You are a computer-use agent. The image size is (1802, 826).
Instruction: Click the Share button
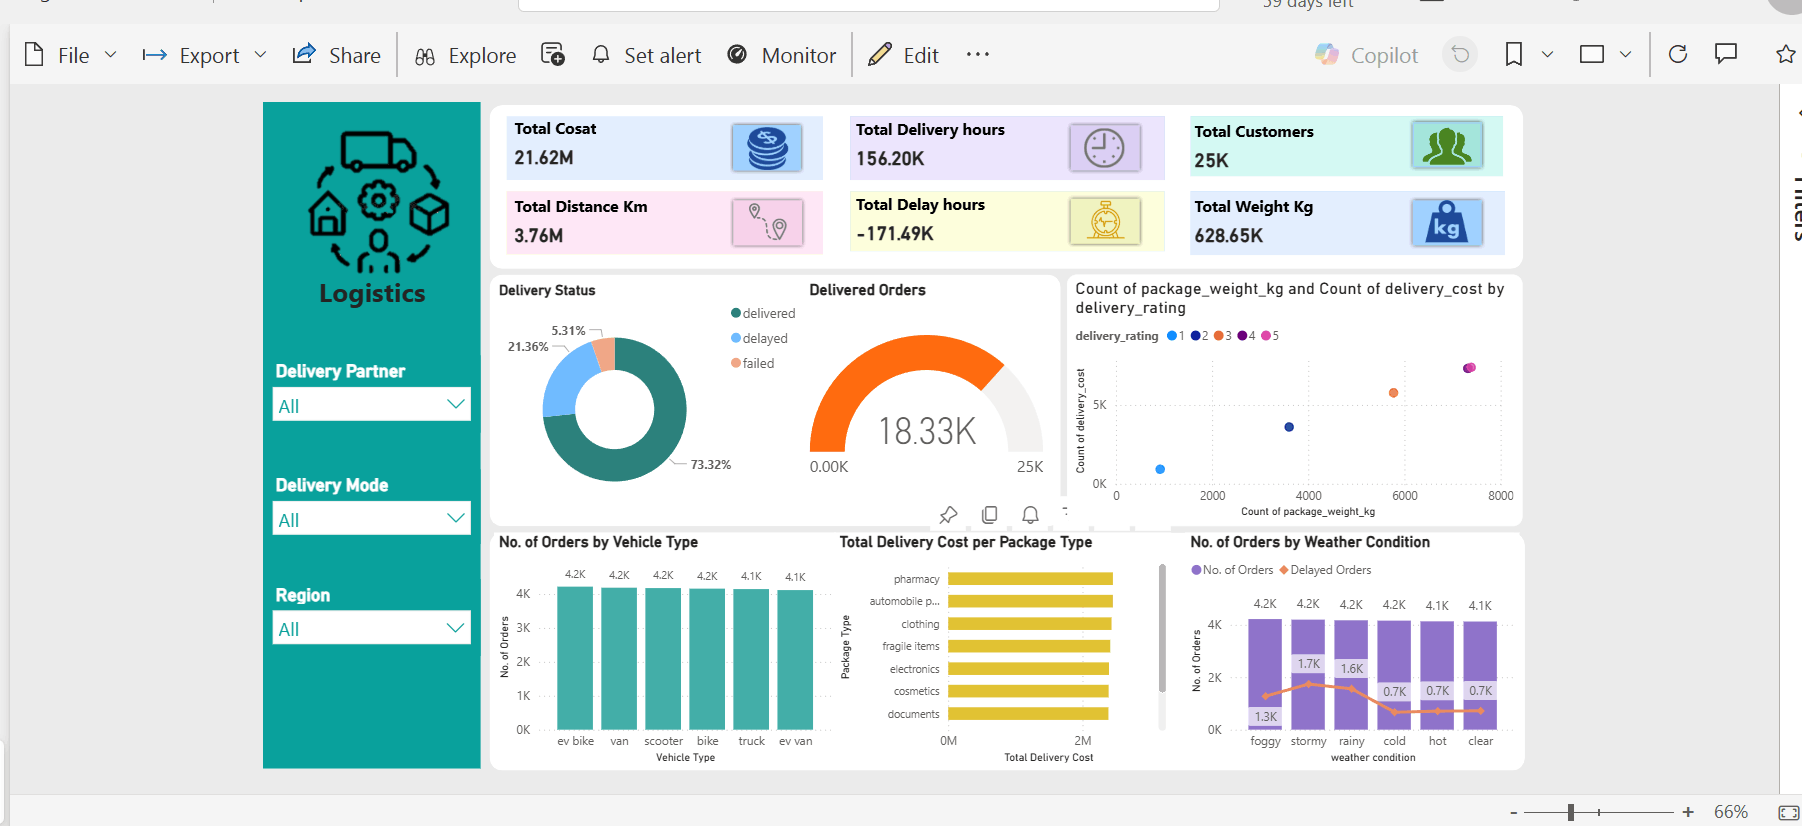(337, 55)
